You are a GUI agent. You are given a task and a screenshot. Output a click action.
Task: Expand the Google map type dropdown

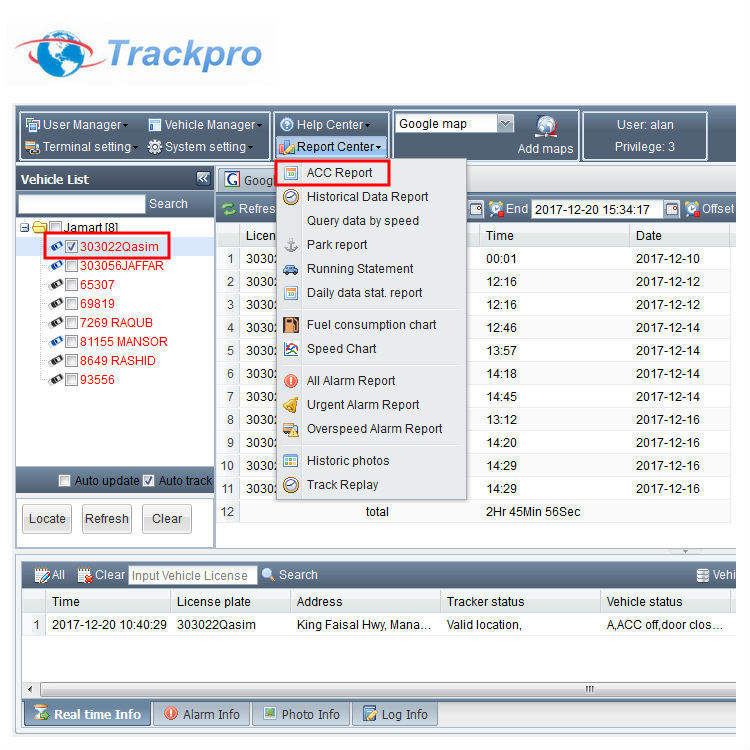pyautogui.click(x=505, y=124)
